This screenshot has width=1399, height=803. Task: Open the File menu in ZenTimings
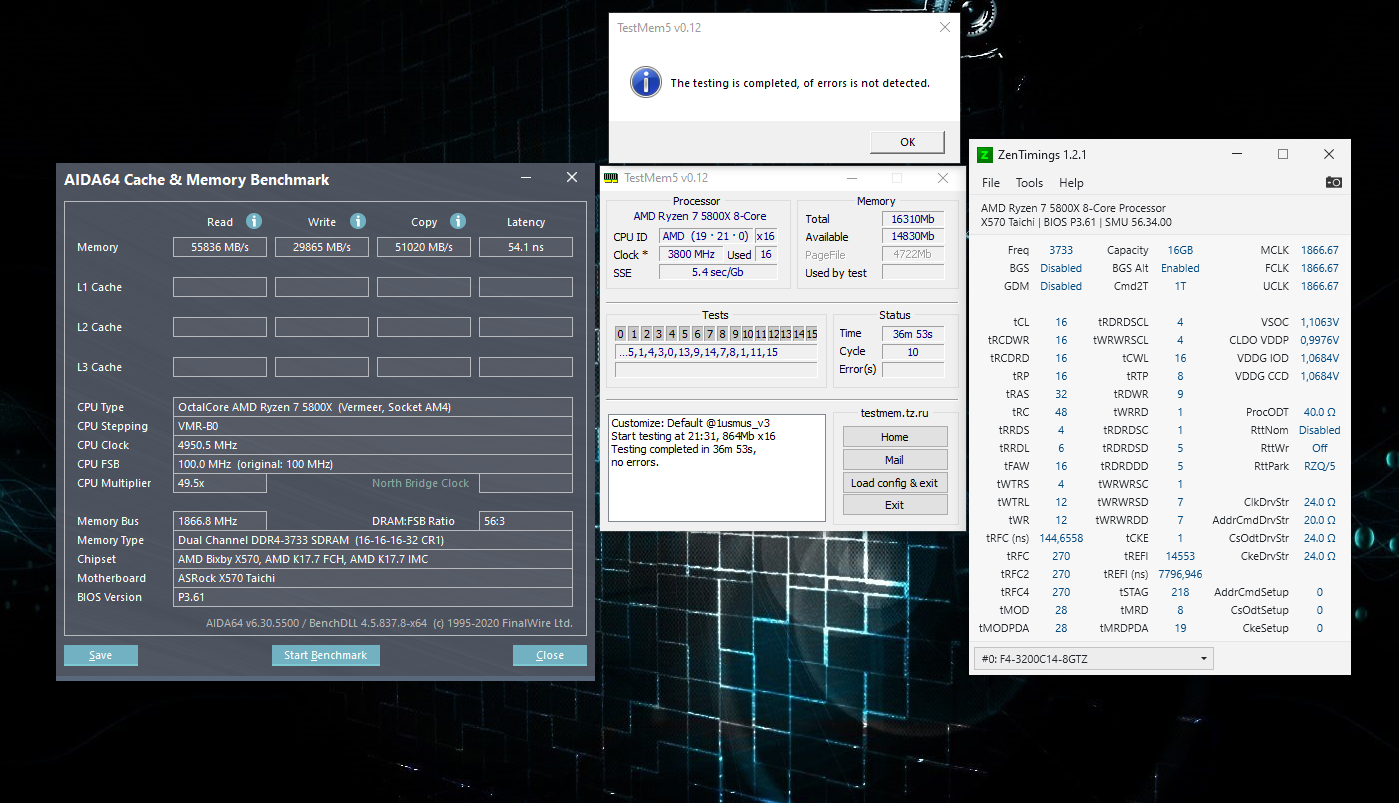(991, 183)
